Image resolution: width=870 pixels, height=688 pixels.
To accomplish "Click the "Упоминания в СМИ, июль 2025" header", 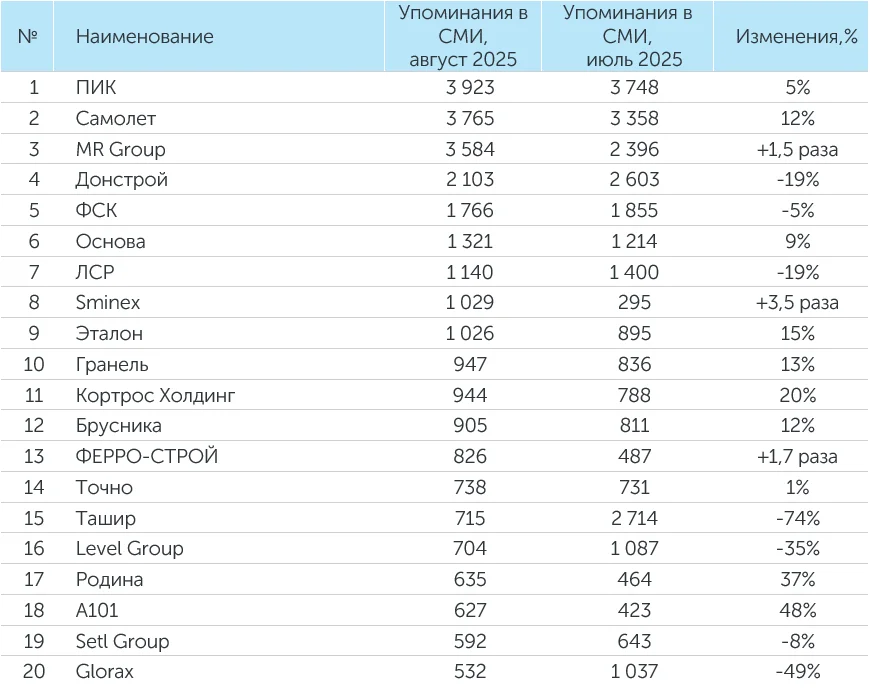I will pyautogui.click(x=627, y=37).
